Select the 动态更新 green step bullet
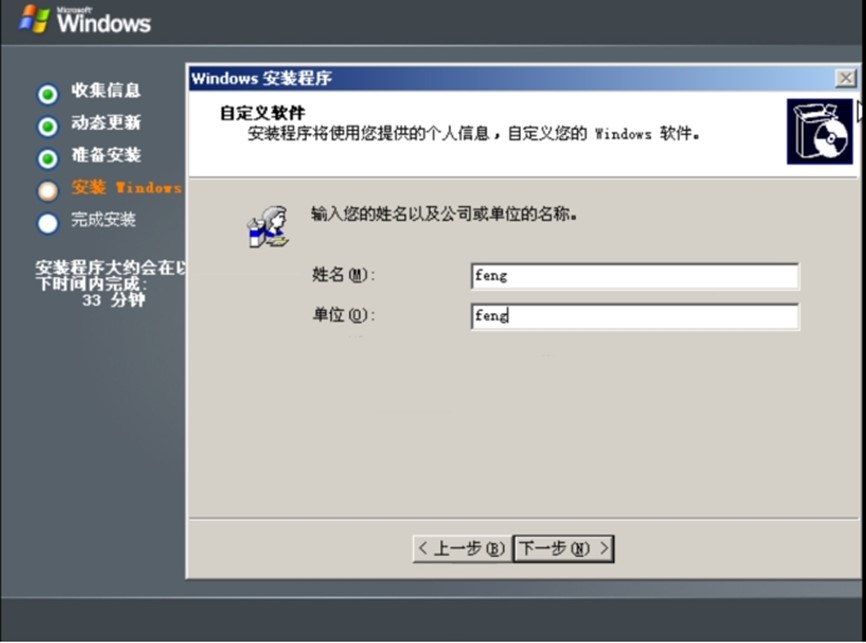This screenshot has width=866, height=643. tap(48, 127)
